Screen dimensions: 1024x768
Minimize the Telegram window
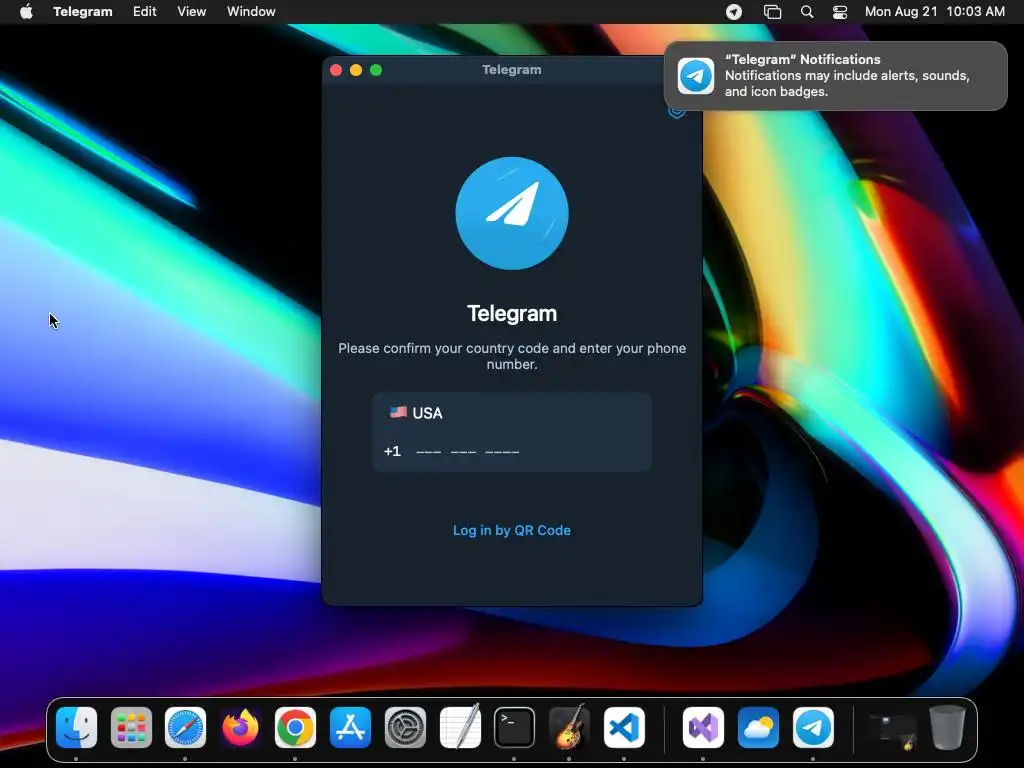click(x=356, y=70)
